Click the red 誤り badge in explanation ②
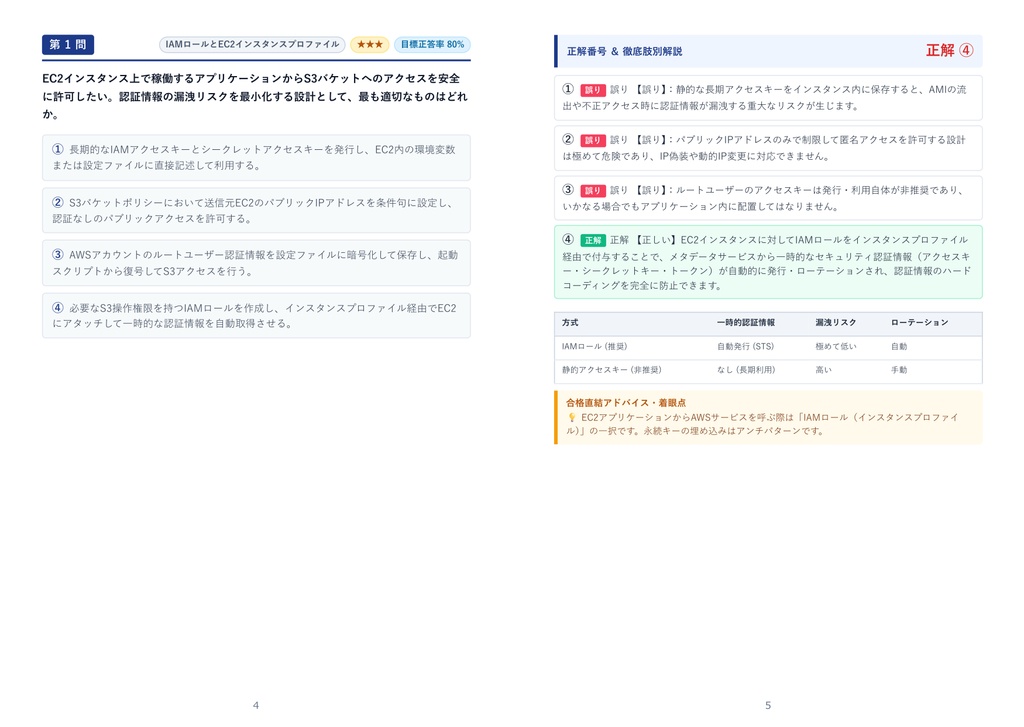 (593, 140)
